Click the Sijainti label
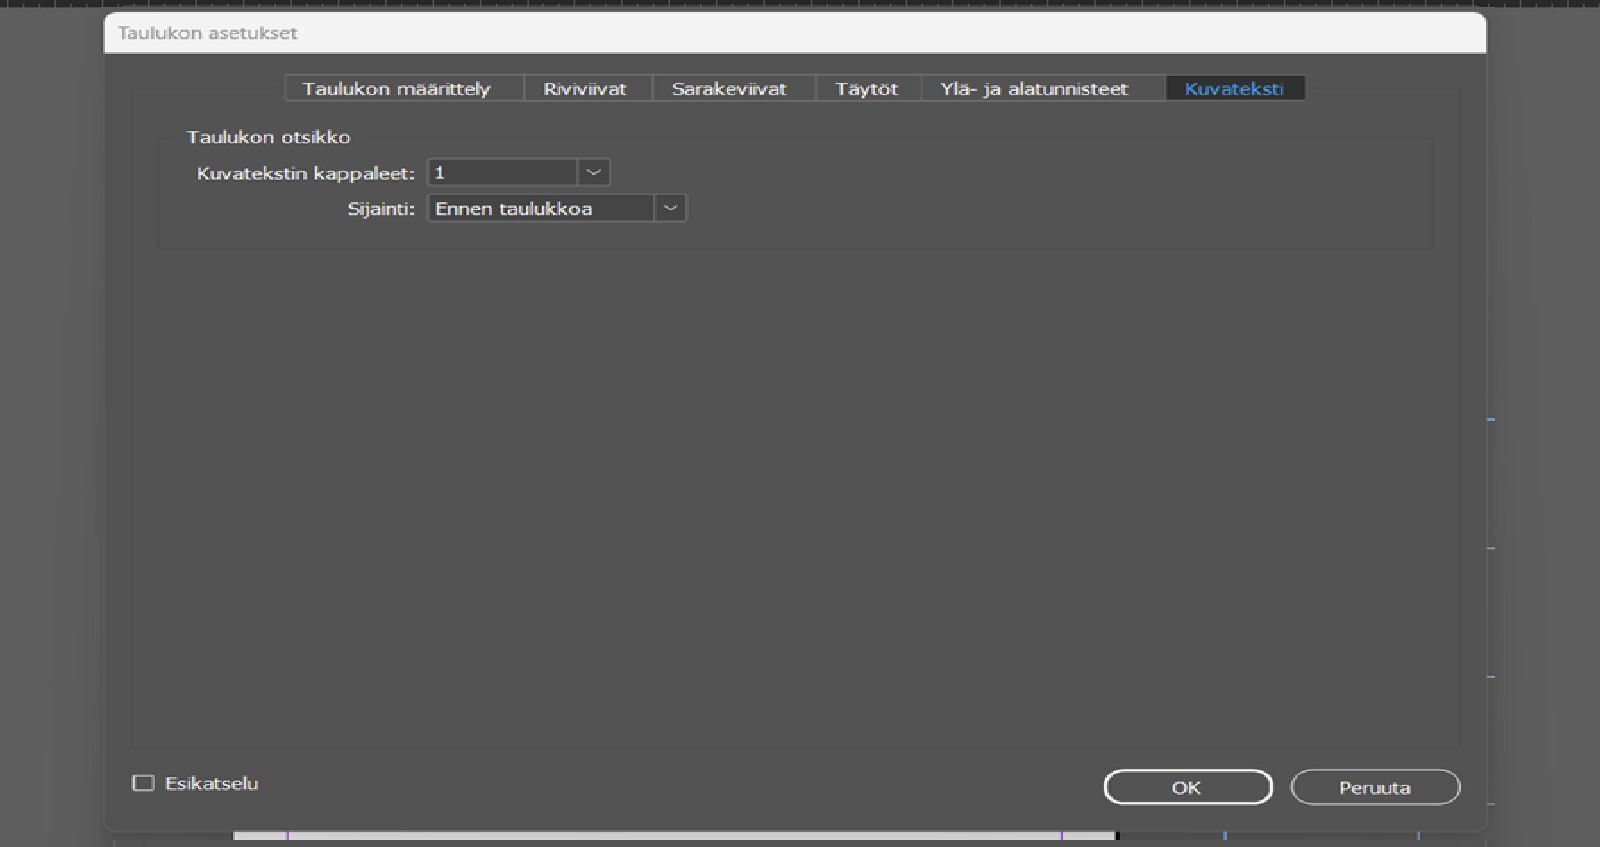Screen dimensions: 1600x847 pyautogui.click(x=381, y=209)
